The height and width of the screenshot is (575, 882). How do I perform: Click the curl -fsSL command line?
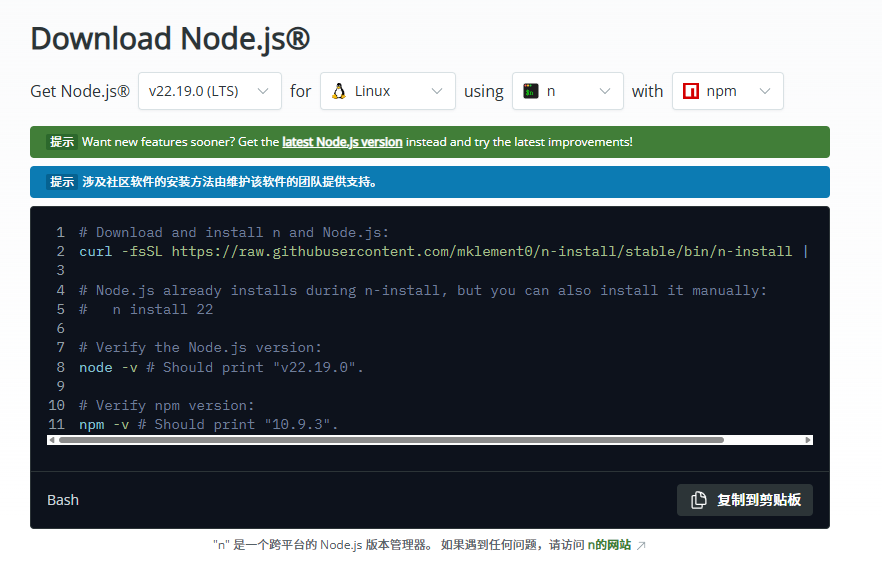coord(443,251)
